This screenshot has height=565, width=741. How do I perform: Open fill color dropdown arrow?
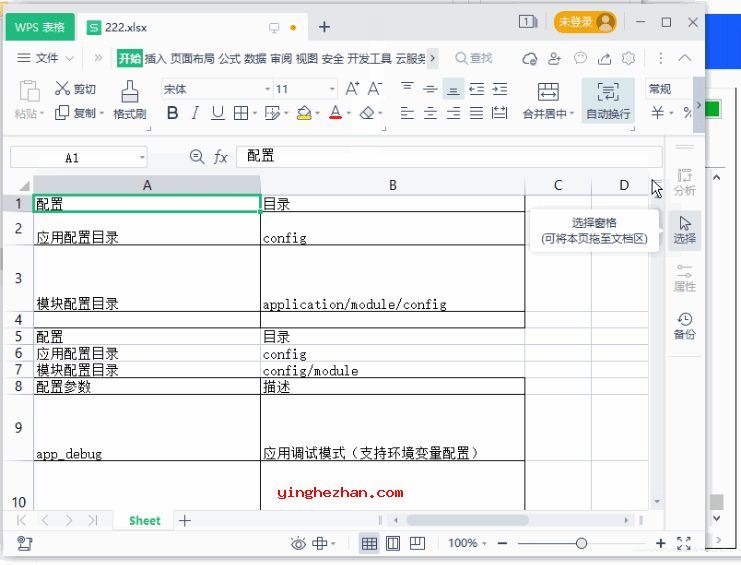pyautogui.click(x=318, y=113)
